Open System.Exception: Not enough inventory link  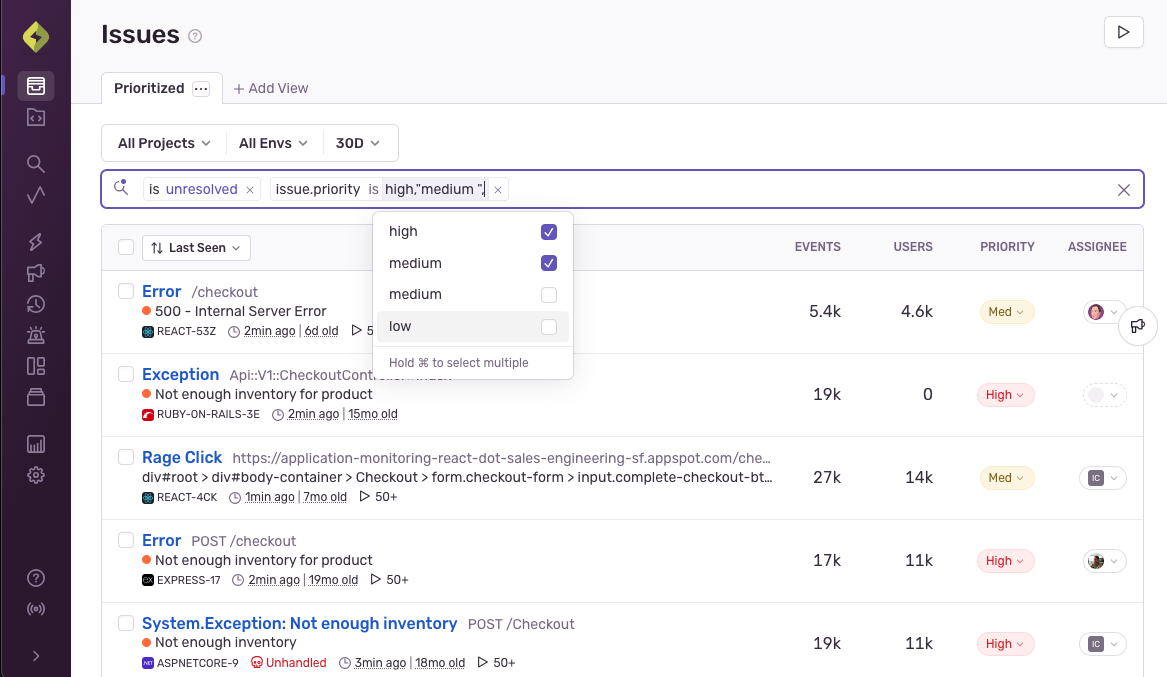[299, 623]
